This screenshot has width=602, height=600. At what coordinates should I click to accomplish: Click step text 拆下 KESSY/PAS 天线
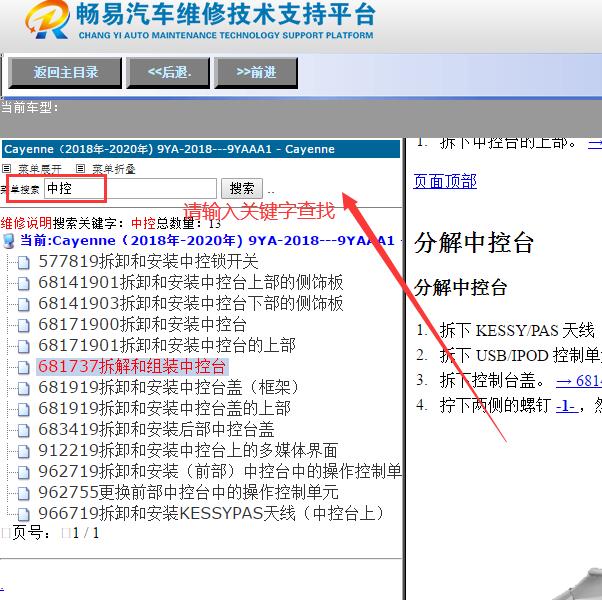click(x=517, y=330)
